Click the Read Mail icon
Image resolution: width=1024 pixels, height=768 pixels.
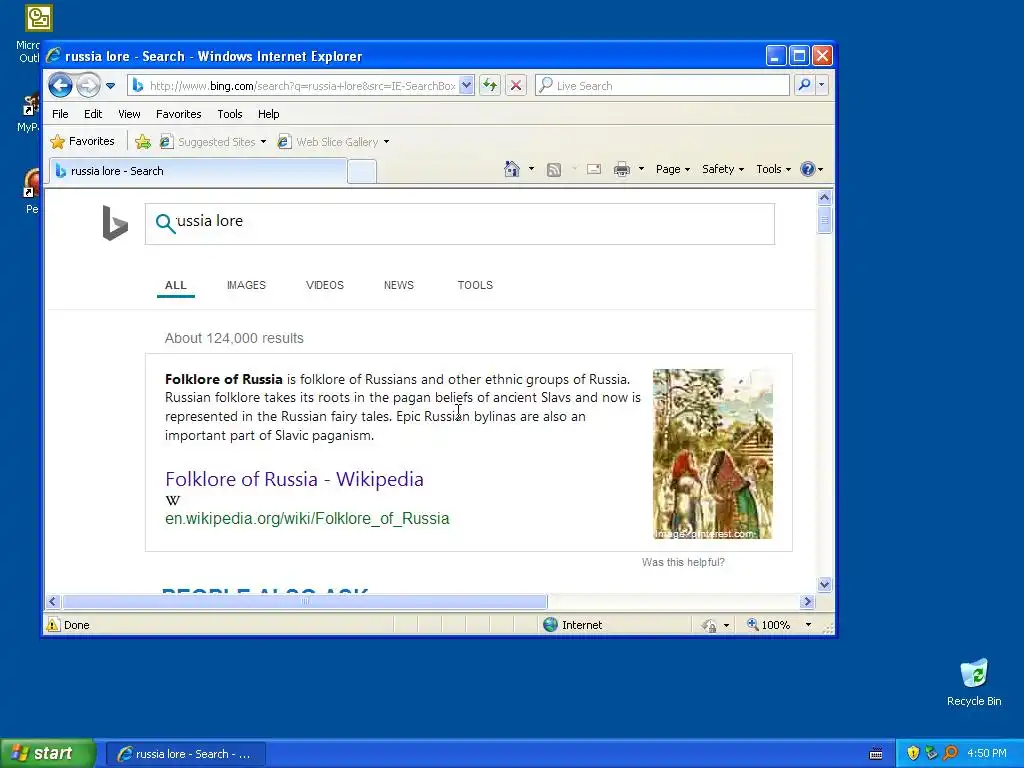point(594,169)
